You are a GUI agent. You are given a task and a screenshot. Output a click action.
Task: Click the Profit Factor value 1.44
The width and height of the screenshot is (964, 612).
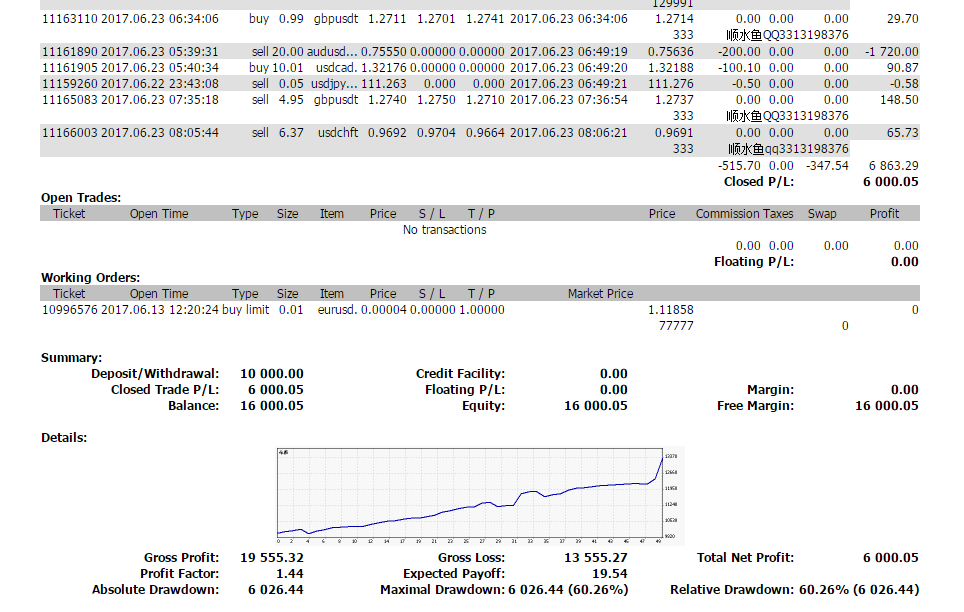tap(290, 574)
